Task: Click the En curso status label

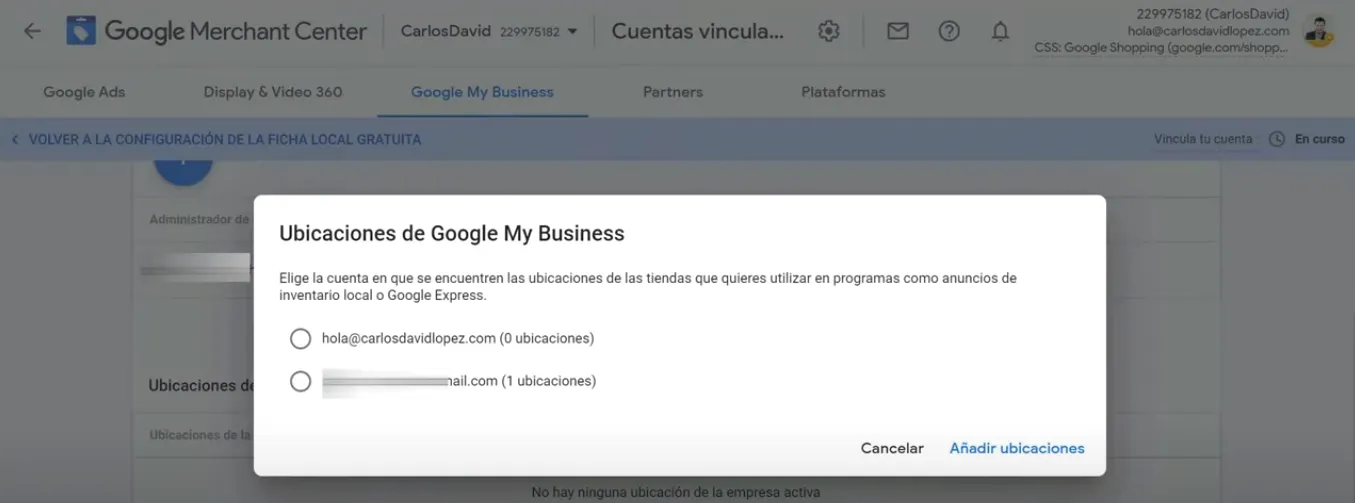Action: click(x=1320, y=139)
